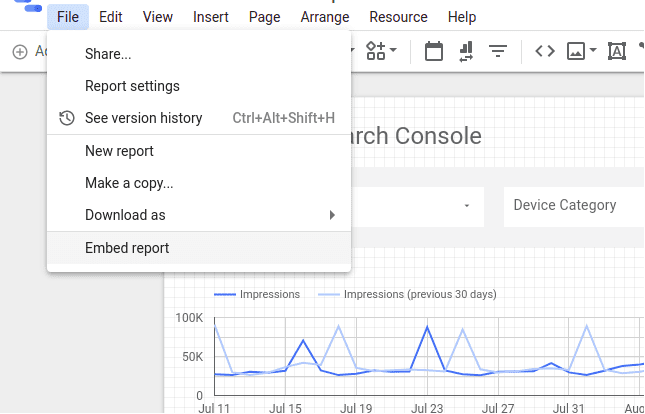
Task: Open the dropdown control beside Device Category
Action: 466,206
